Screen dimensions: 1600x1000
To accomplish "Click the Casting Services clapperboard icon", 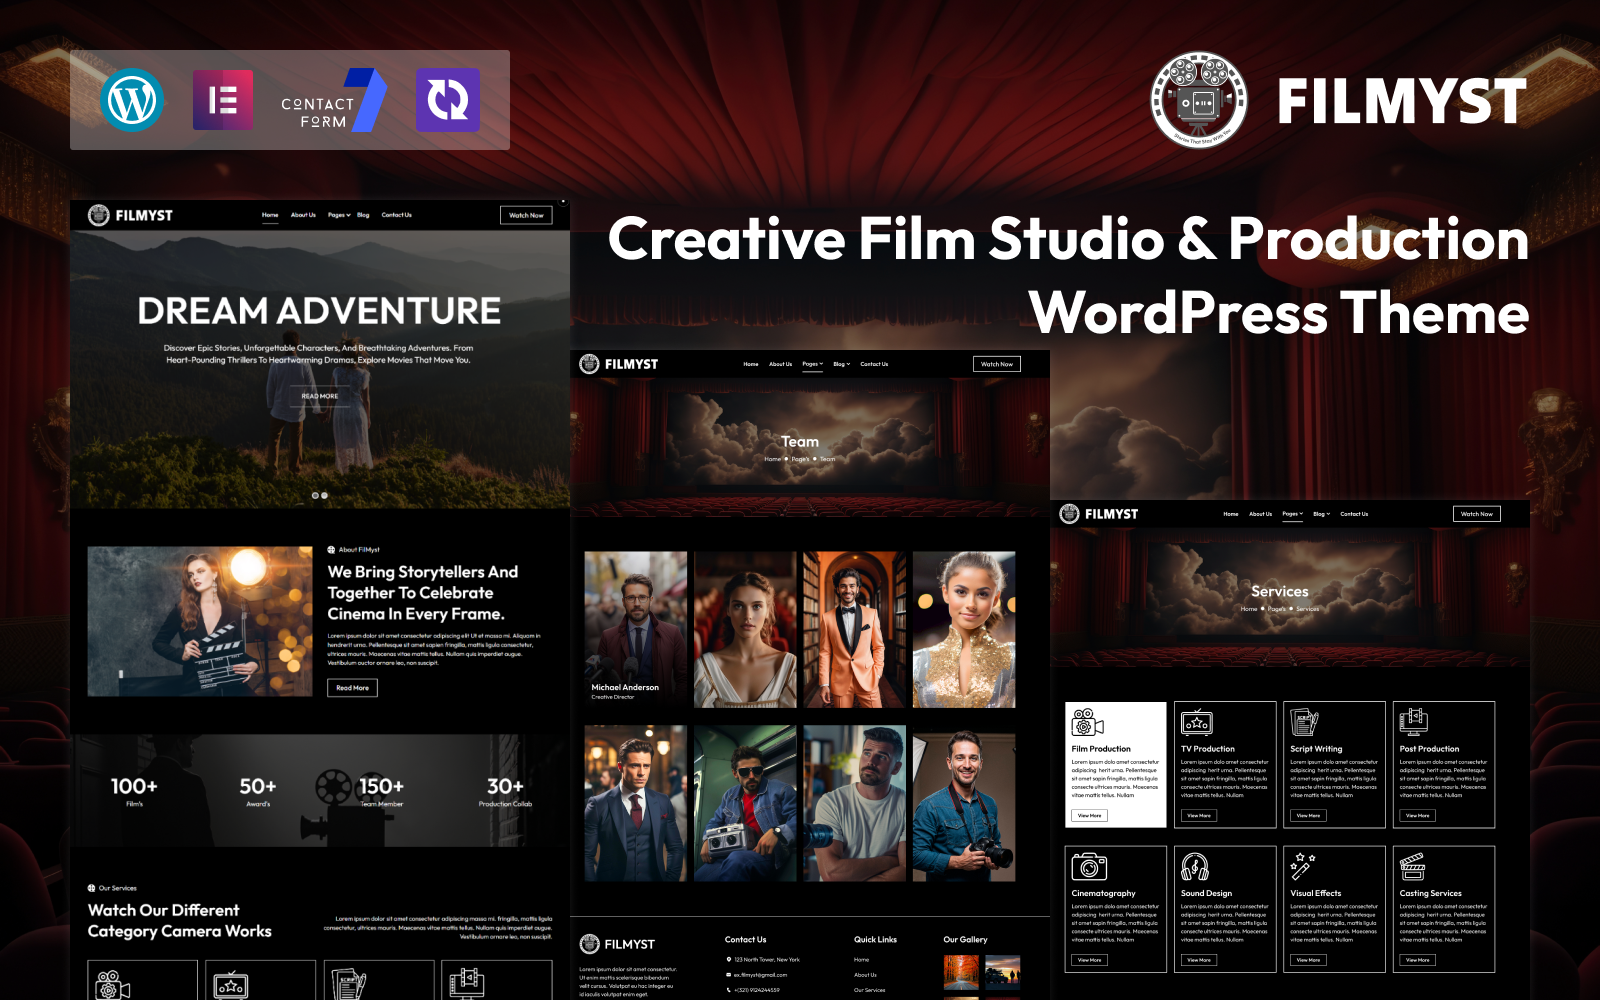I will pos(1412,867).
